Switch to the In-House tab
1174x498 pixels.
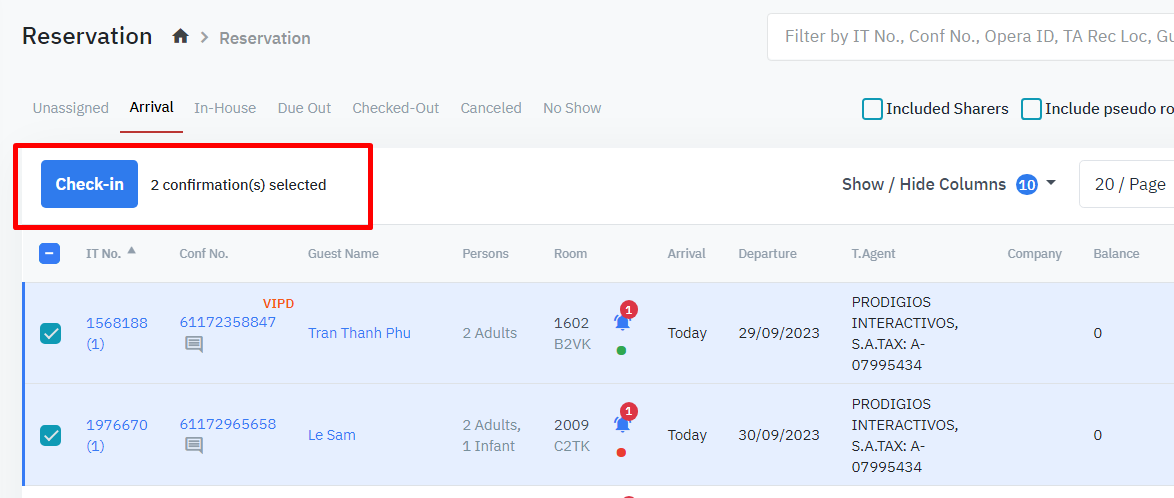tap(225, 108)
